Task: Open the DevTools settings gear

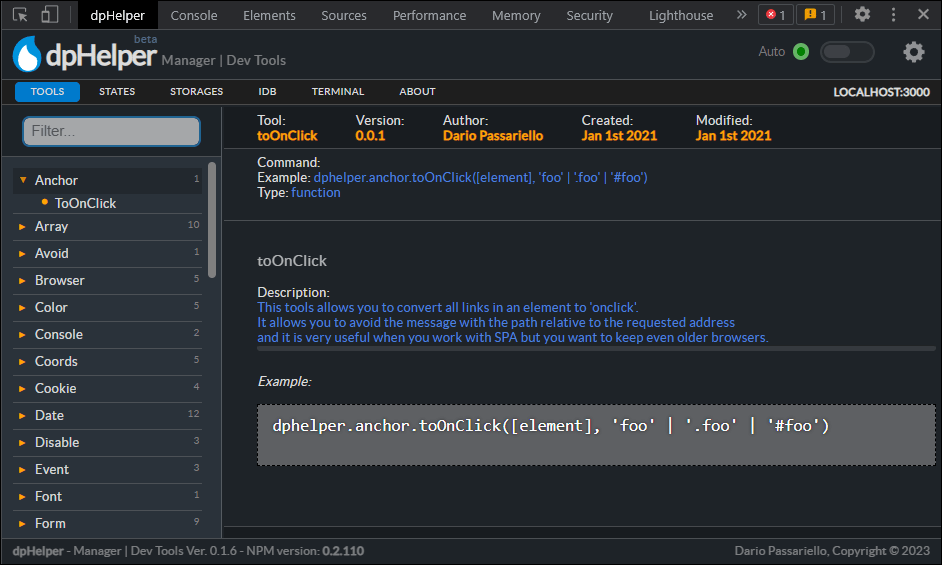Action: (x=862, y=14)
